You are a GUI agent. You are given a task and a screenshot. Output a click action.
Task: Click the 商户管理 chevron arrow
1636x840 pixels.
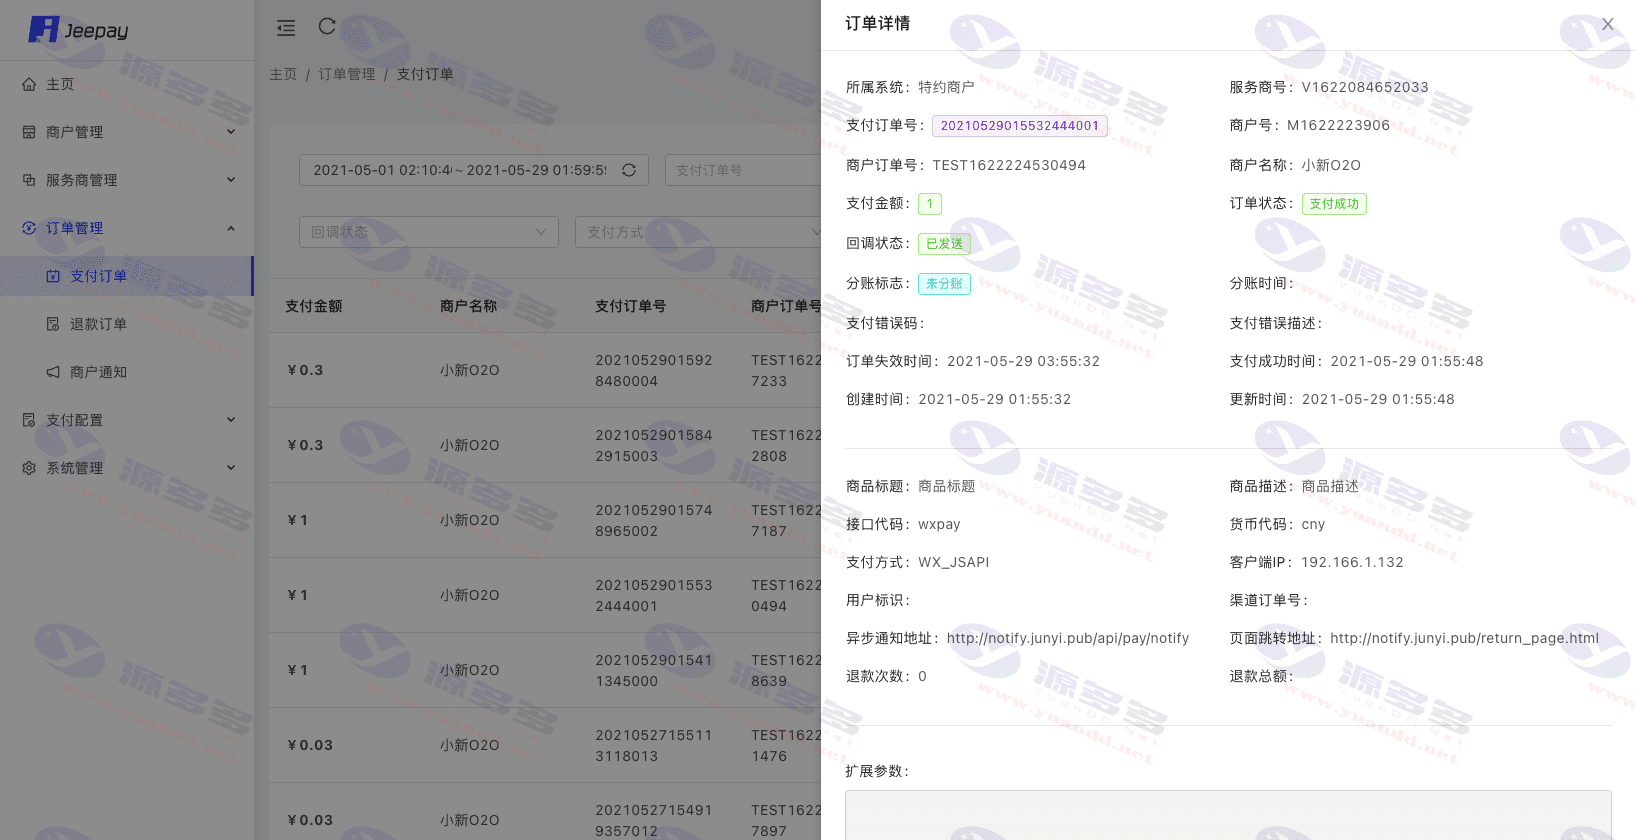point(231,132)
